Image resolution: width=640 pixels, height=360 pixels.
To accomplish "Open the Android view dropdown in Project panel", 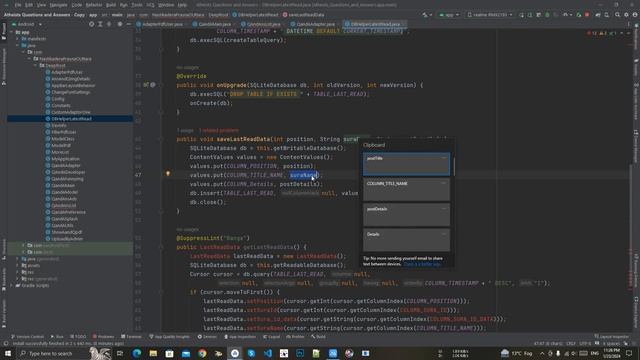I will point(27,24).
